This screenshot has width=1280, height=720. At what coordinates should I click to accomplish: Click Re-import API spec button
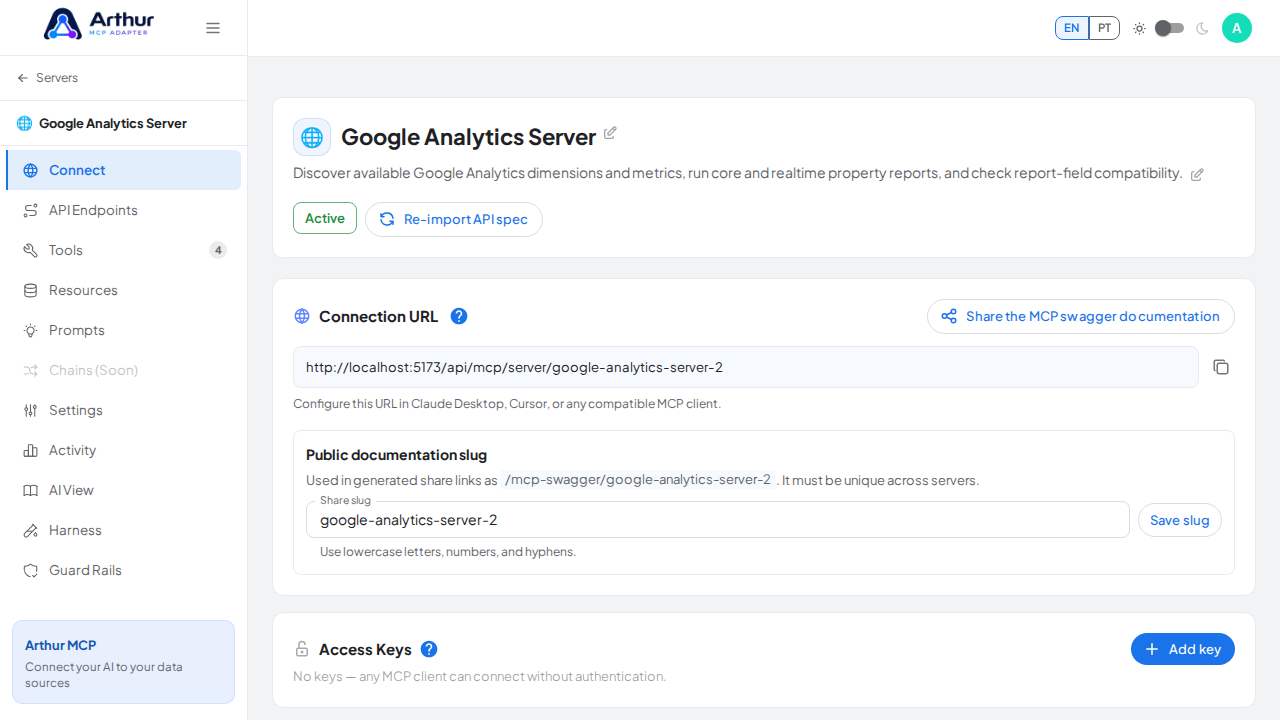[454, 219]
